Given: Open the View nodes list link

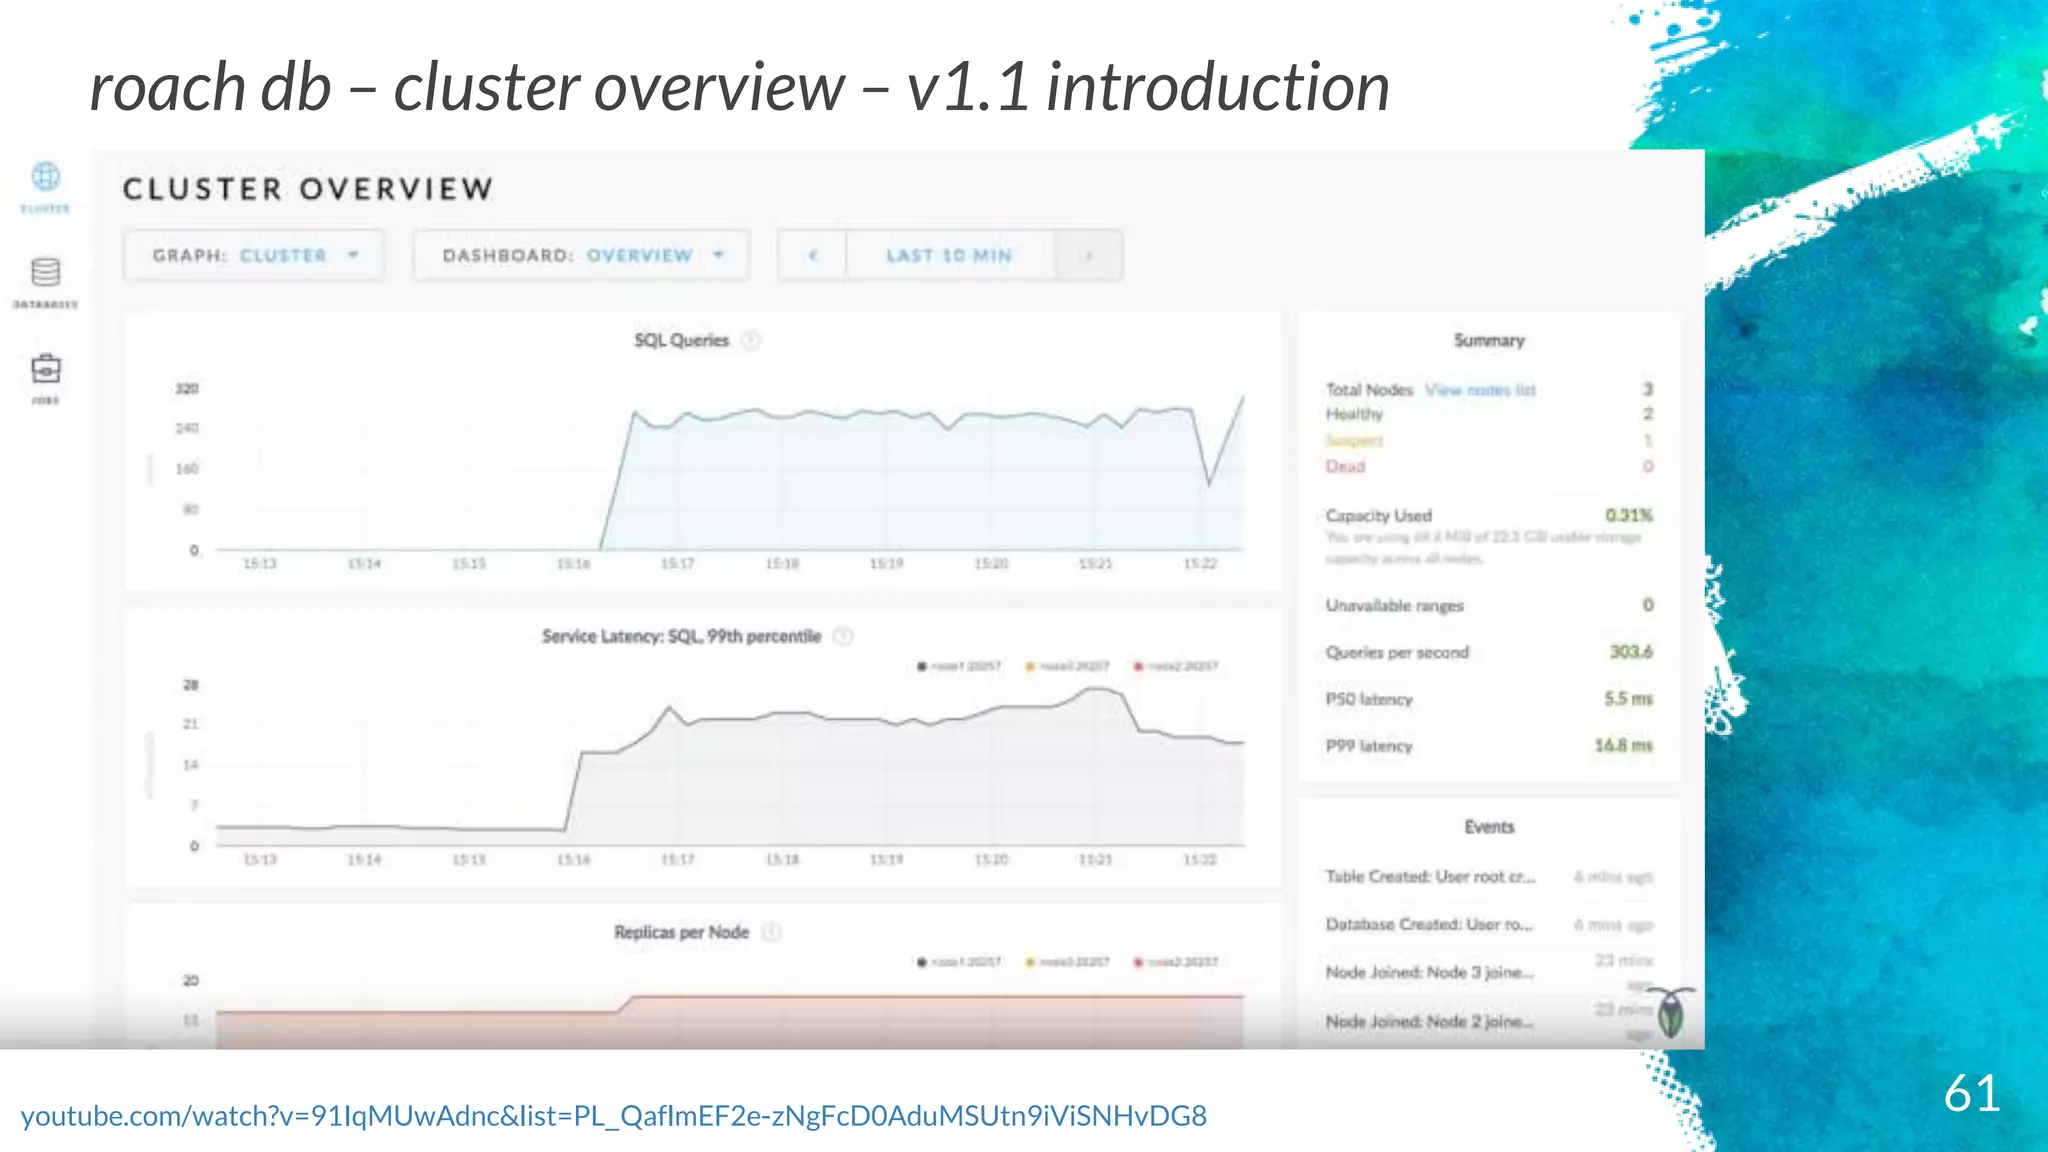Looking at the screenshot, I should 1480,390.
